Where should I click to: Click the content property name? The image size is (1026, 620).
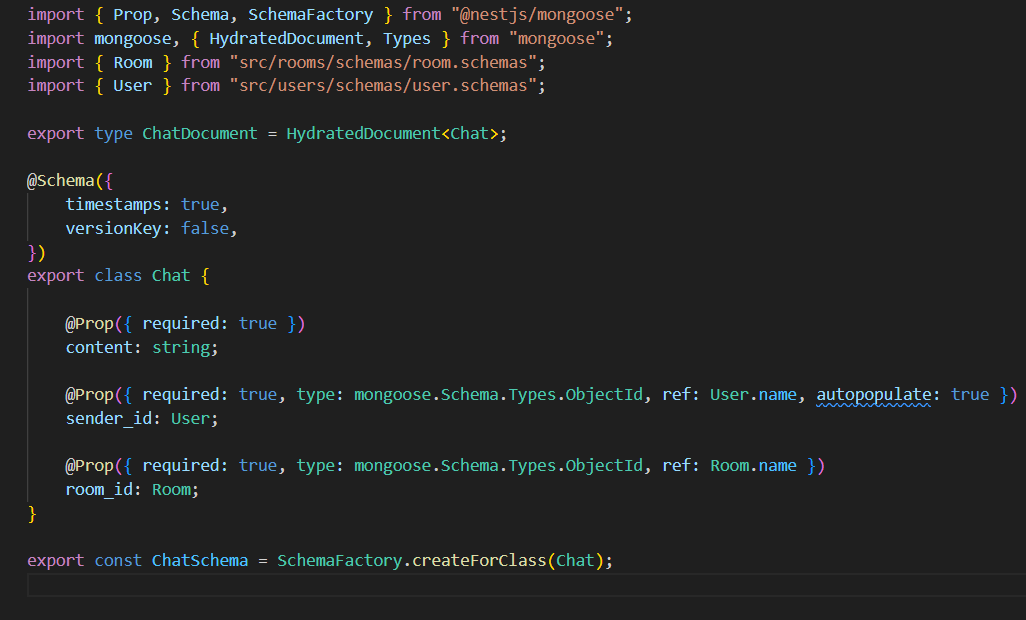(99, 347)
